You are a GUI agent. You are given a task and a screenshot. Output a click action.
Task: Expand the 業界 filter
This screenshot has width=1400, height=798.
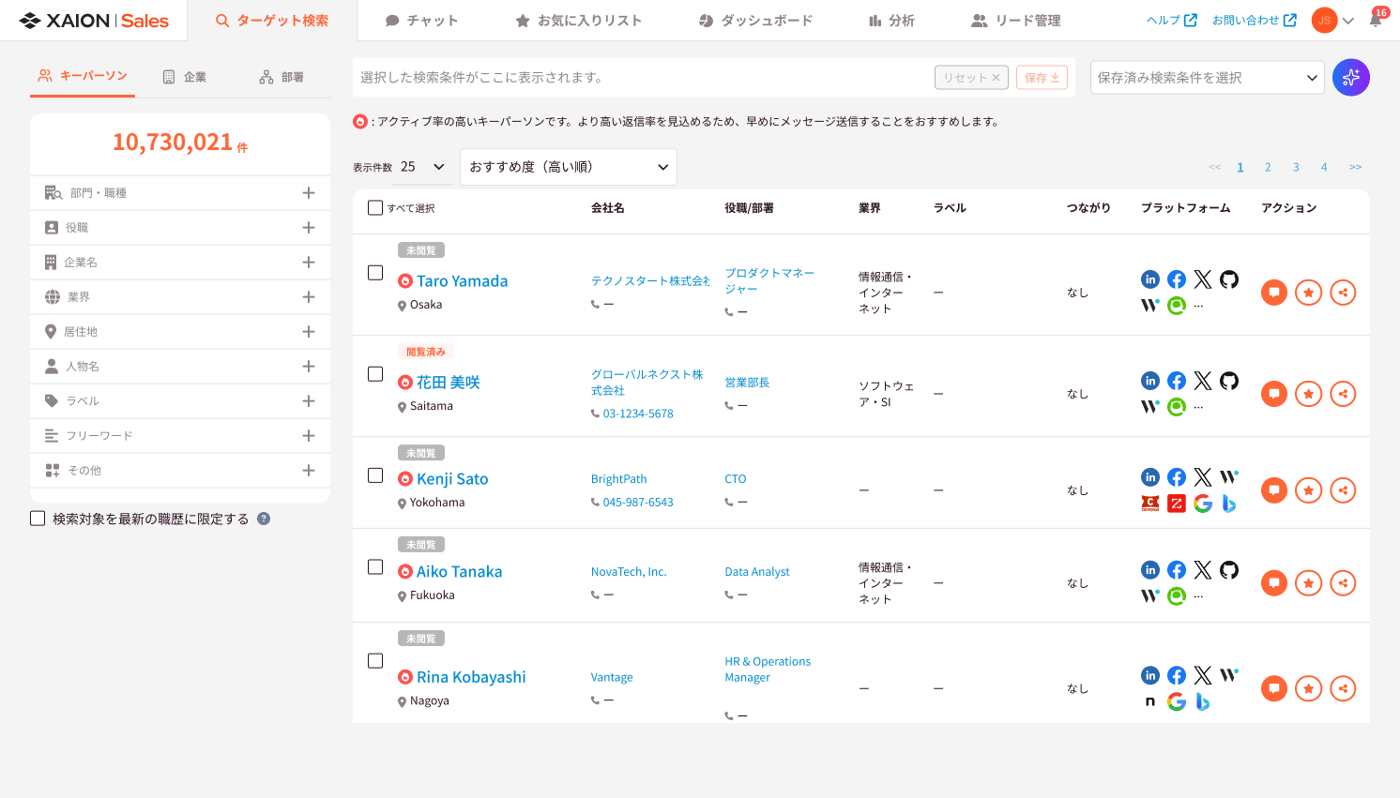point(180,297)
